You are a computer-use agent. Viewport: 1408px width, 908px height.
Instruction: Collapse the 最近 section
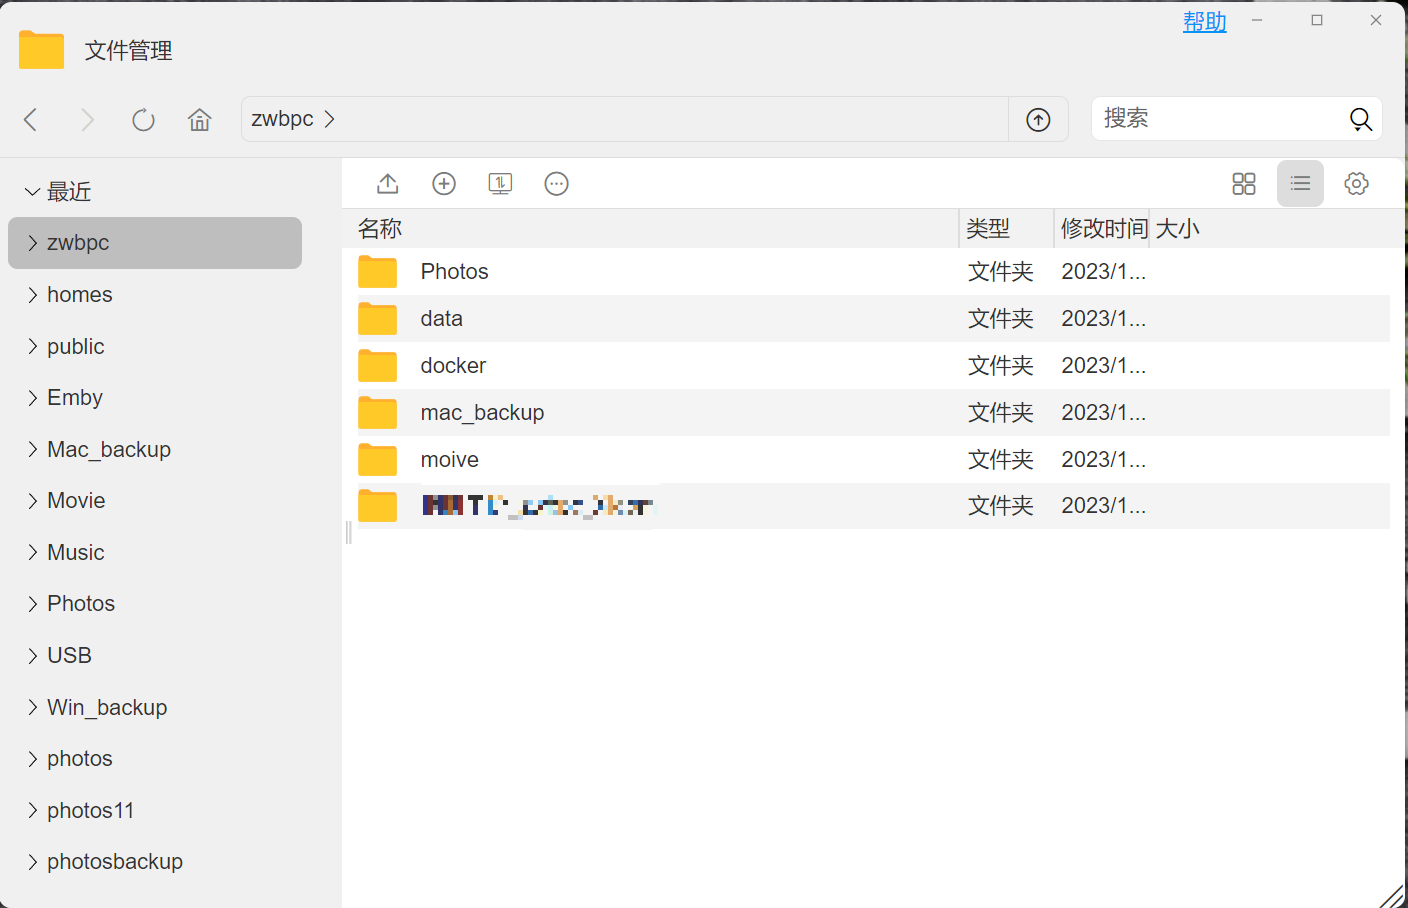(x=33, y=192)
